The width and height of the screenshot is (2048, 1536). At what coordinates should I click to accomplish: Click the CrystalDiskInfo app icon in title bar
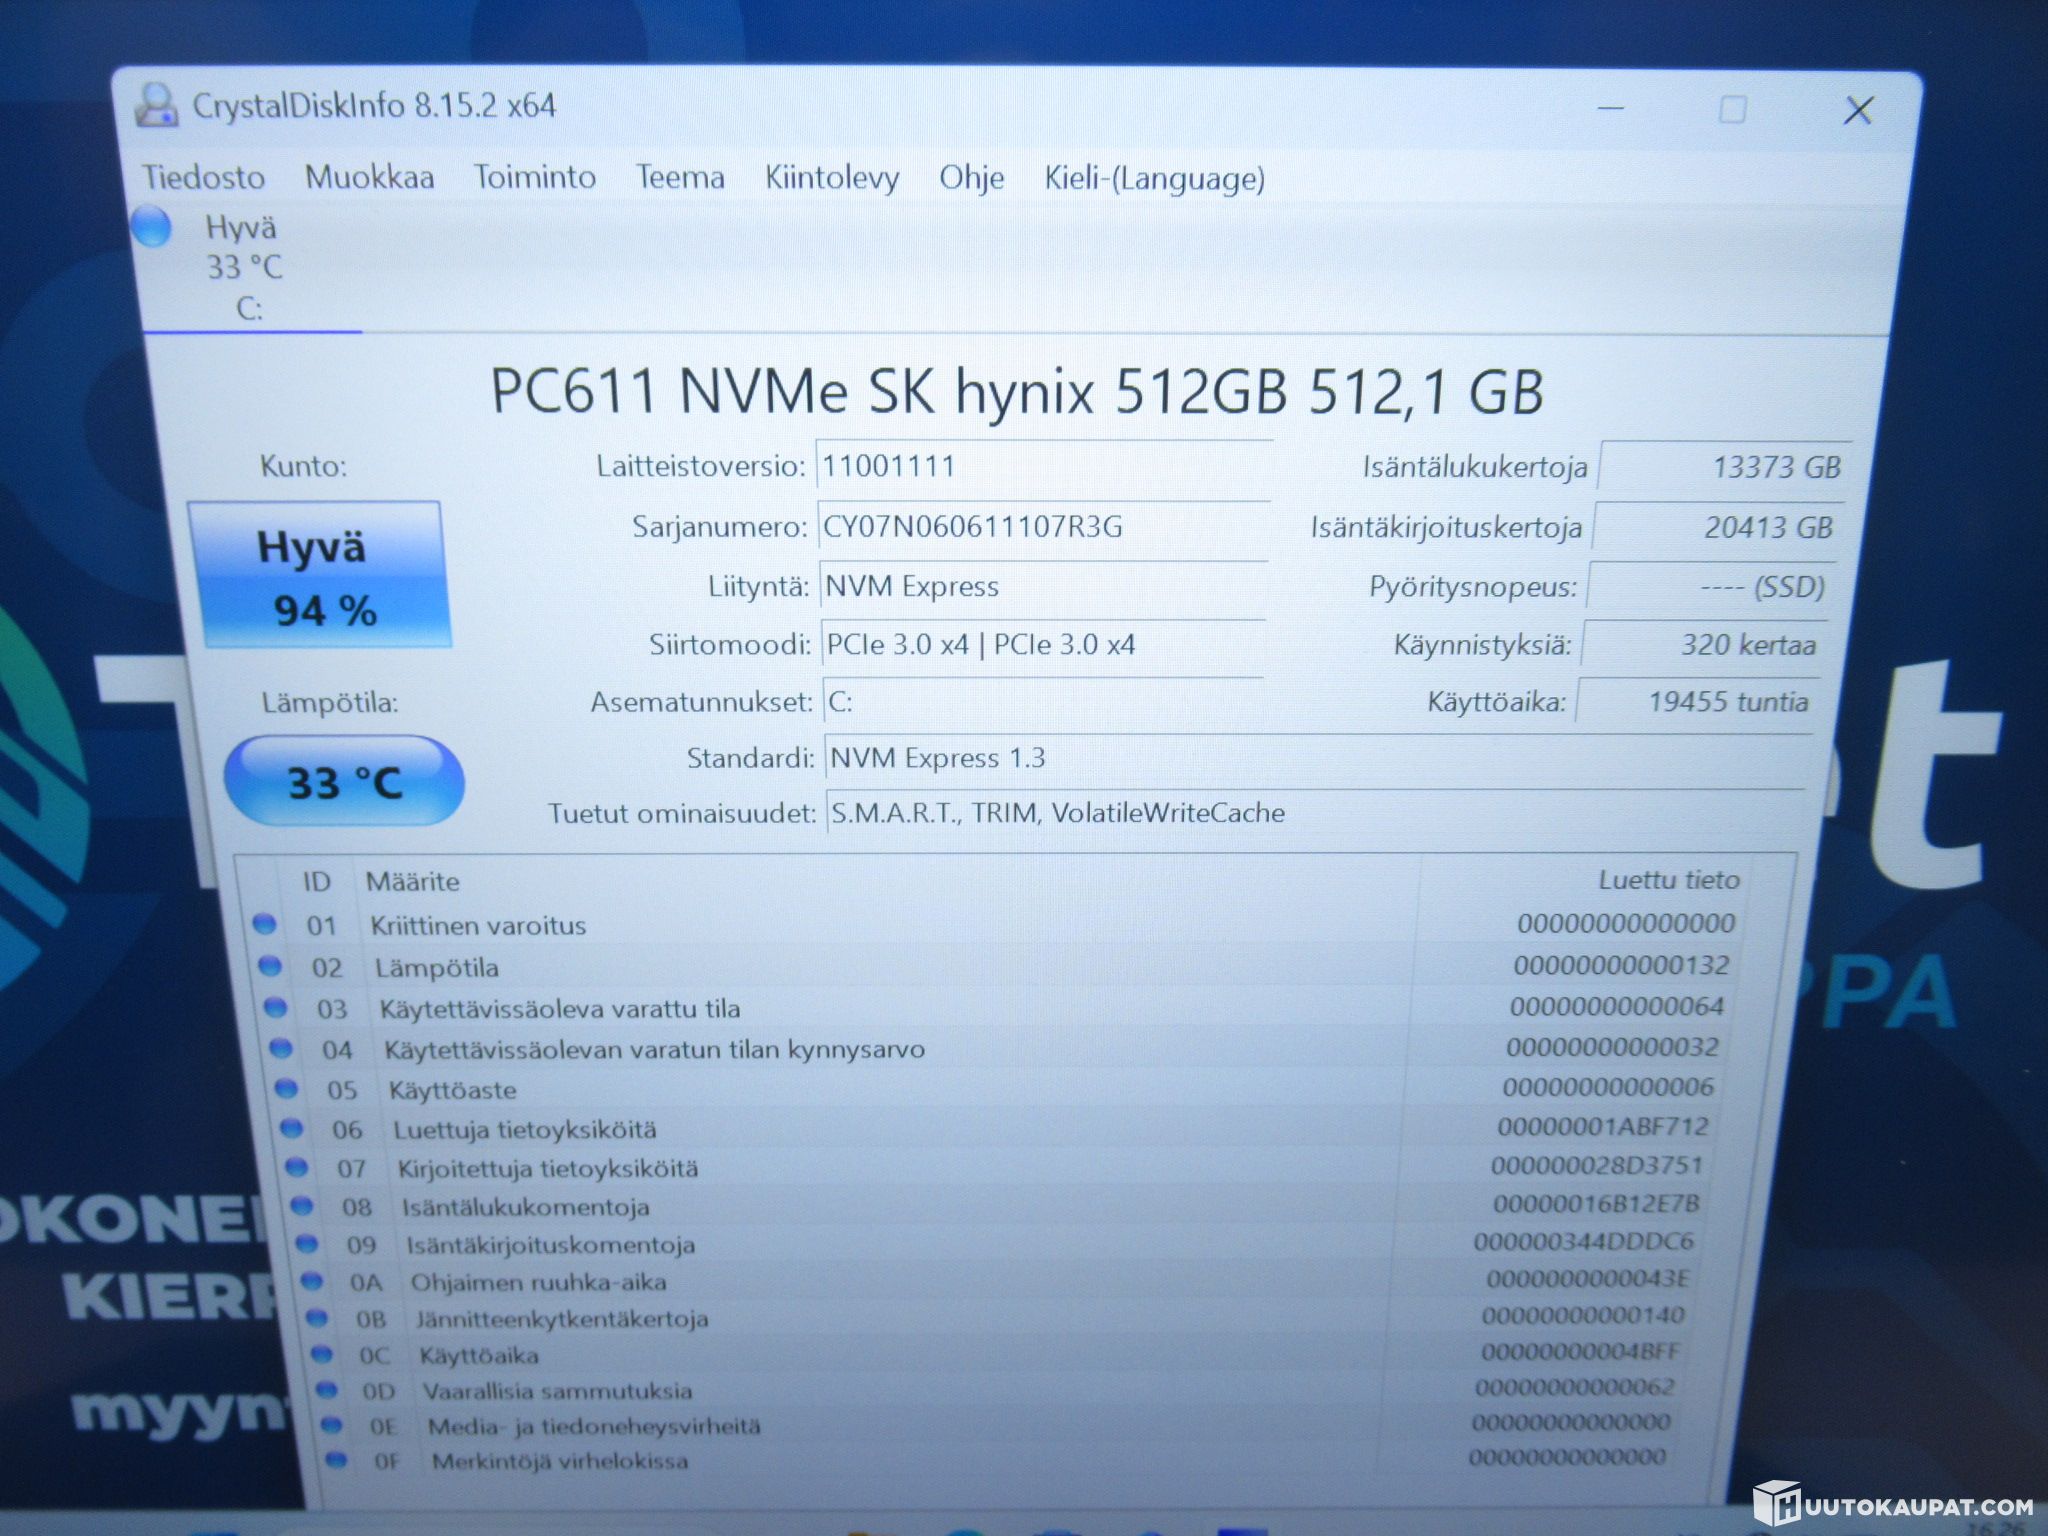(x=156, y=105)
